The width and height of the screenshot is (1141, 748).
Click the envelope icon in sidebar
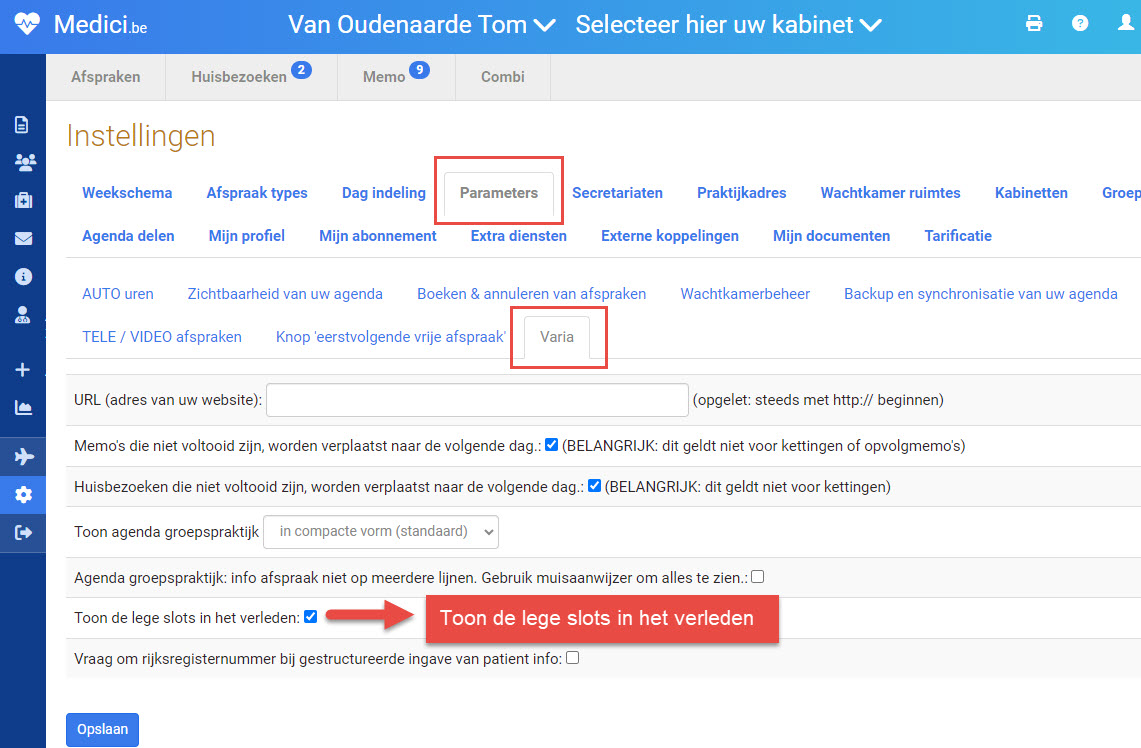pyautogui.click(x=22, y=239)
